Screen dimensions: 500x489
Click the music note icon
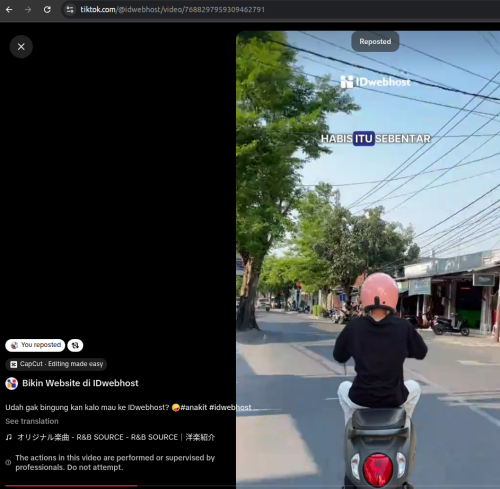tap(9, 437)
